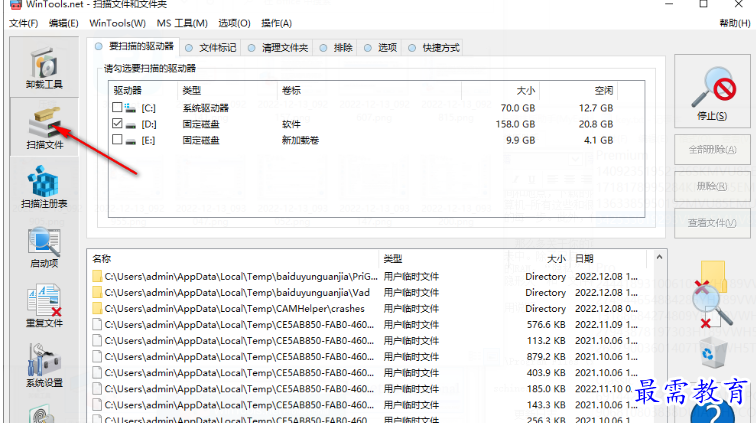Click the recycle bin icon at right
Screen dimensions: 756x423
pyautogui.click(x=712, y=354)
